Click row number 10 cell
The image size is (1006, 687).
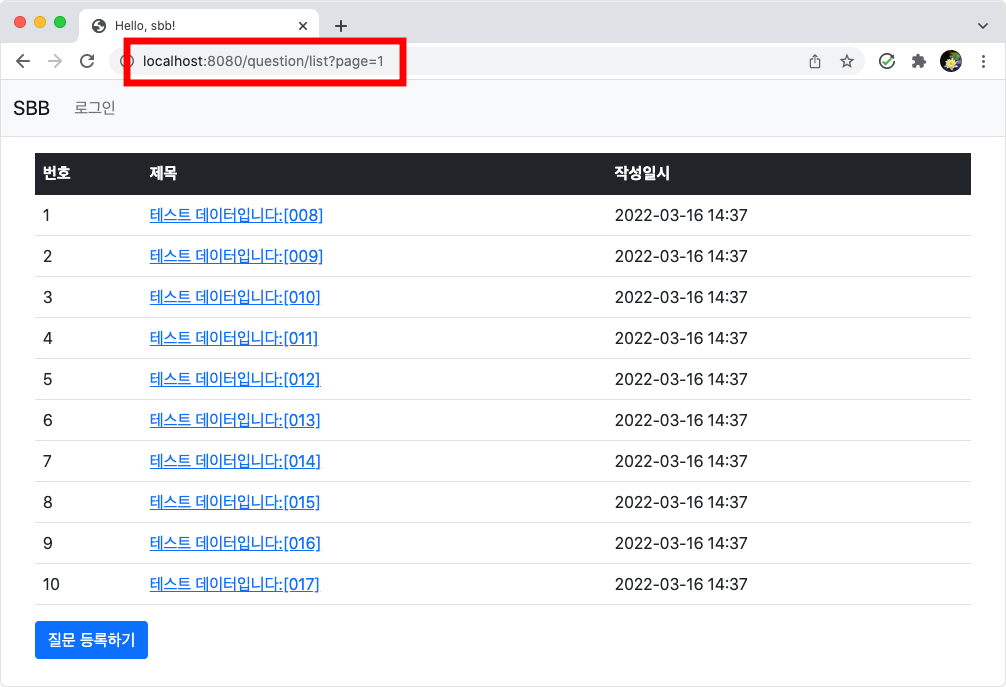tap(51, 584)
